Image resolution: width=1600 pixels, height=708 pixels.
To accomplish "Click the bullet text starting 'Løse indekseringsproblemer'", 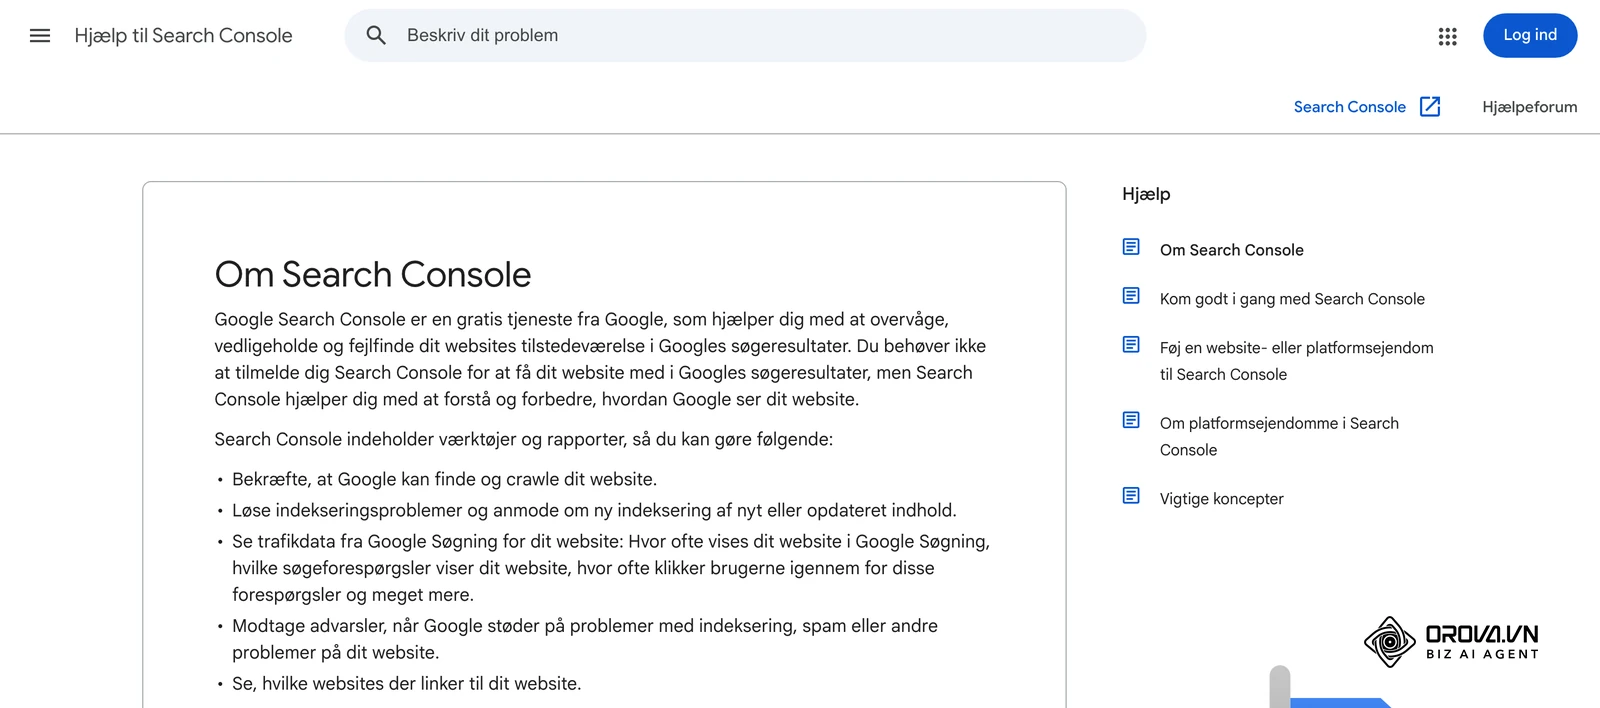I will [594, 510].
